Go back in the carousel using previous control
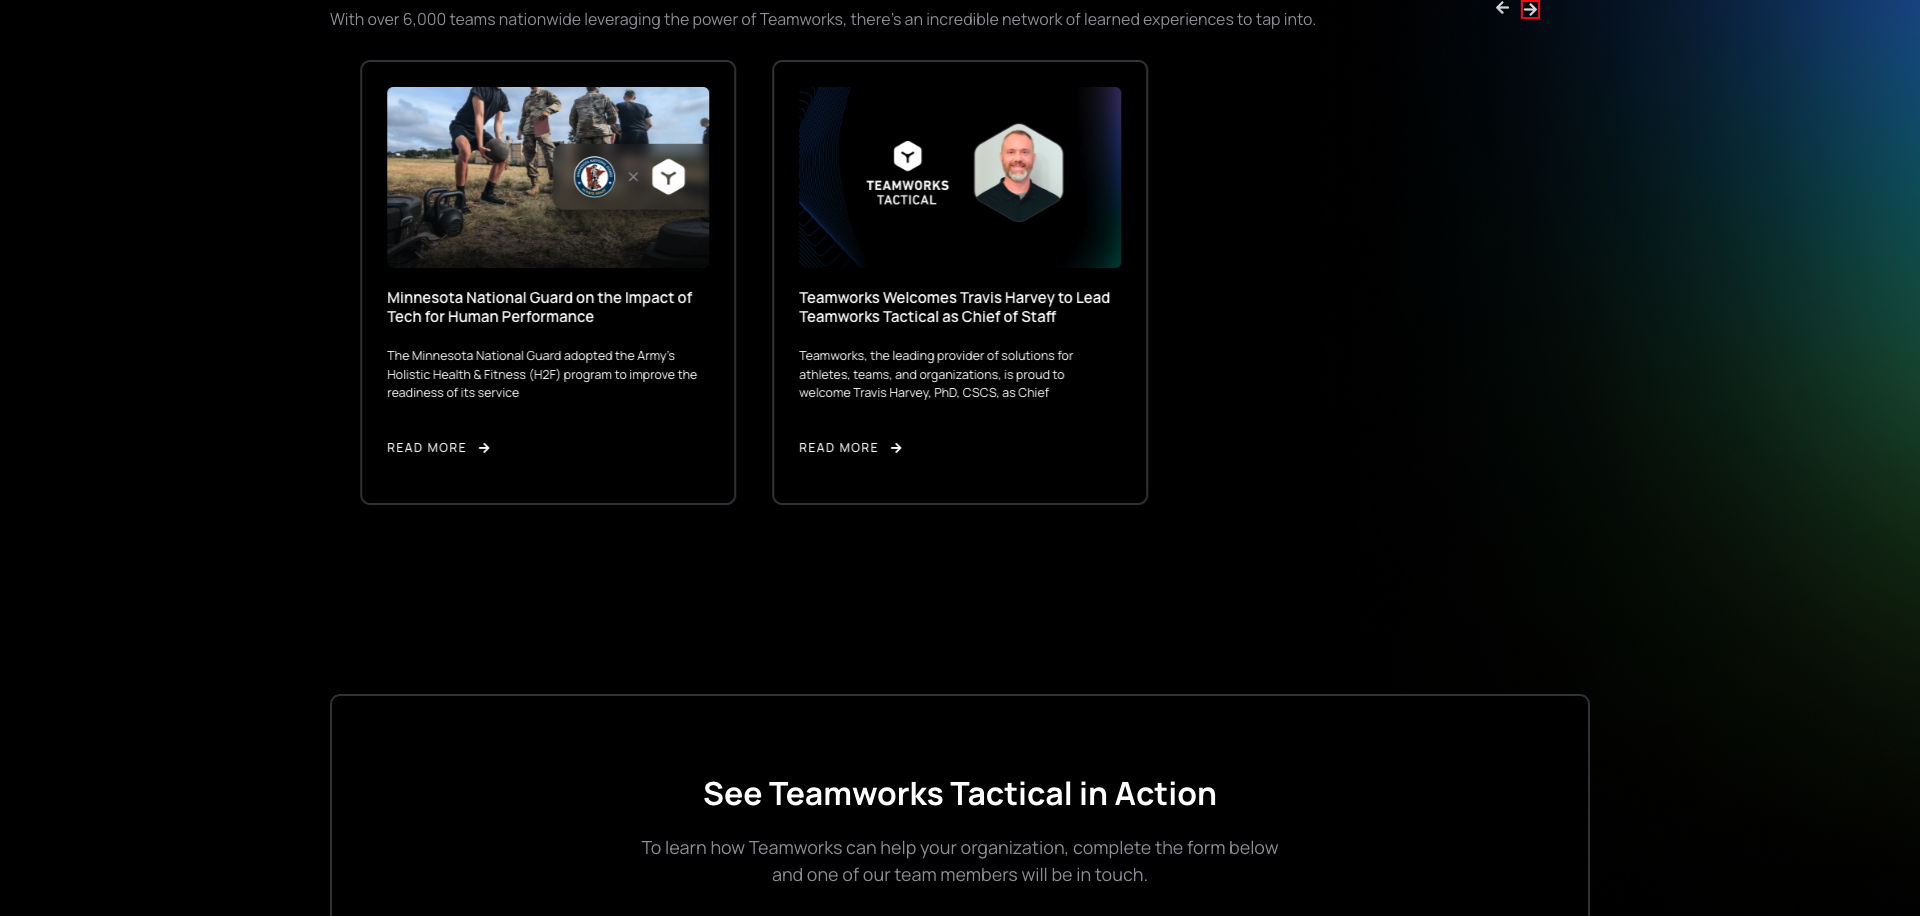Viewport: 1920px width, 916px height. 1502,8
